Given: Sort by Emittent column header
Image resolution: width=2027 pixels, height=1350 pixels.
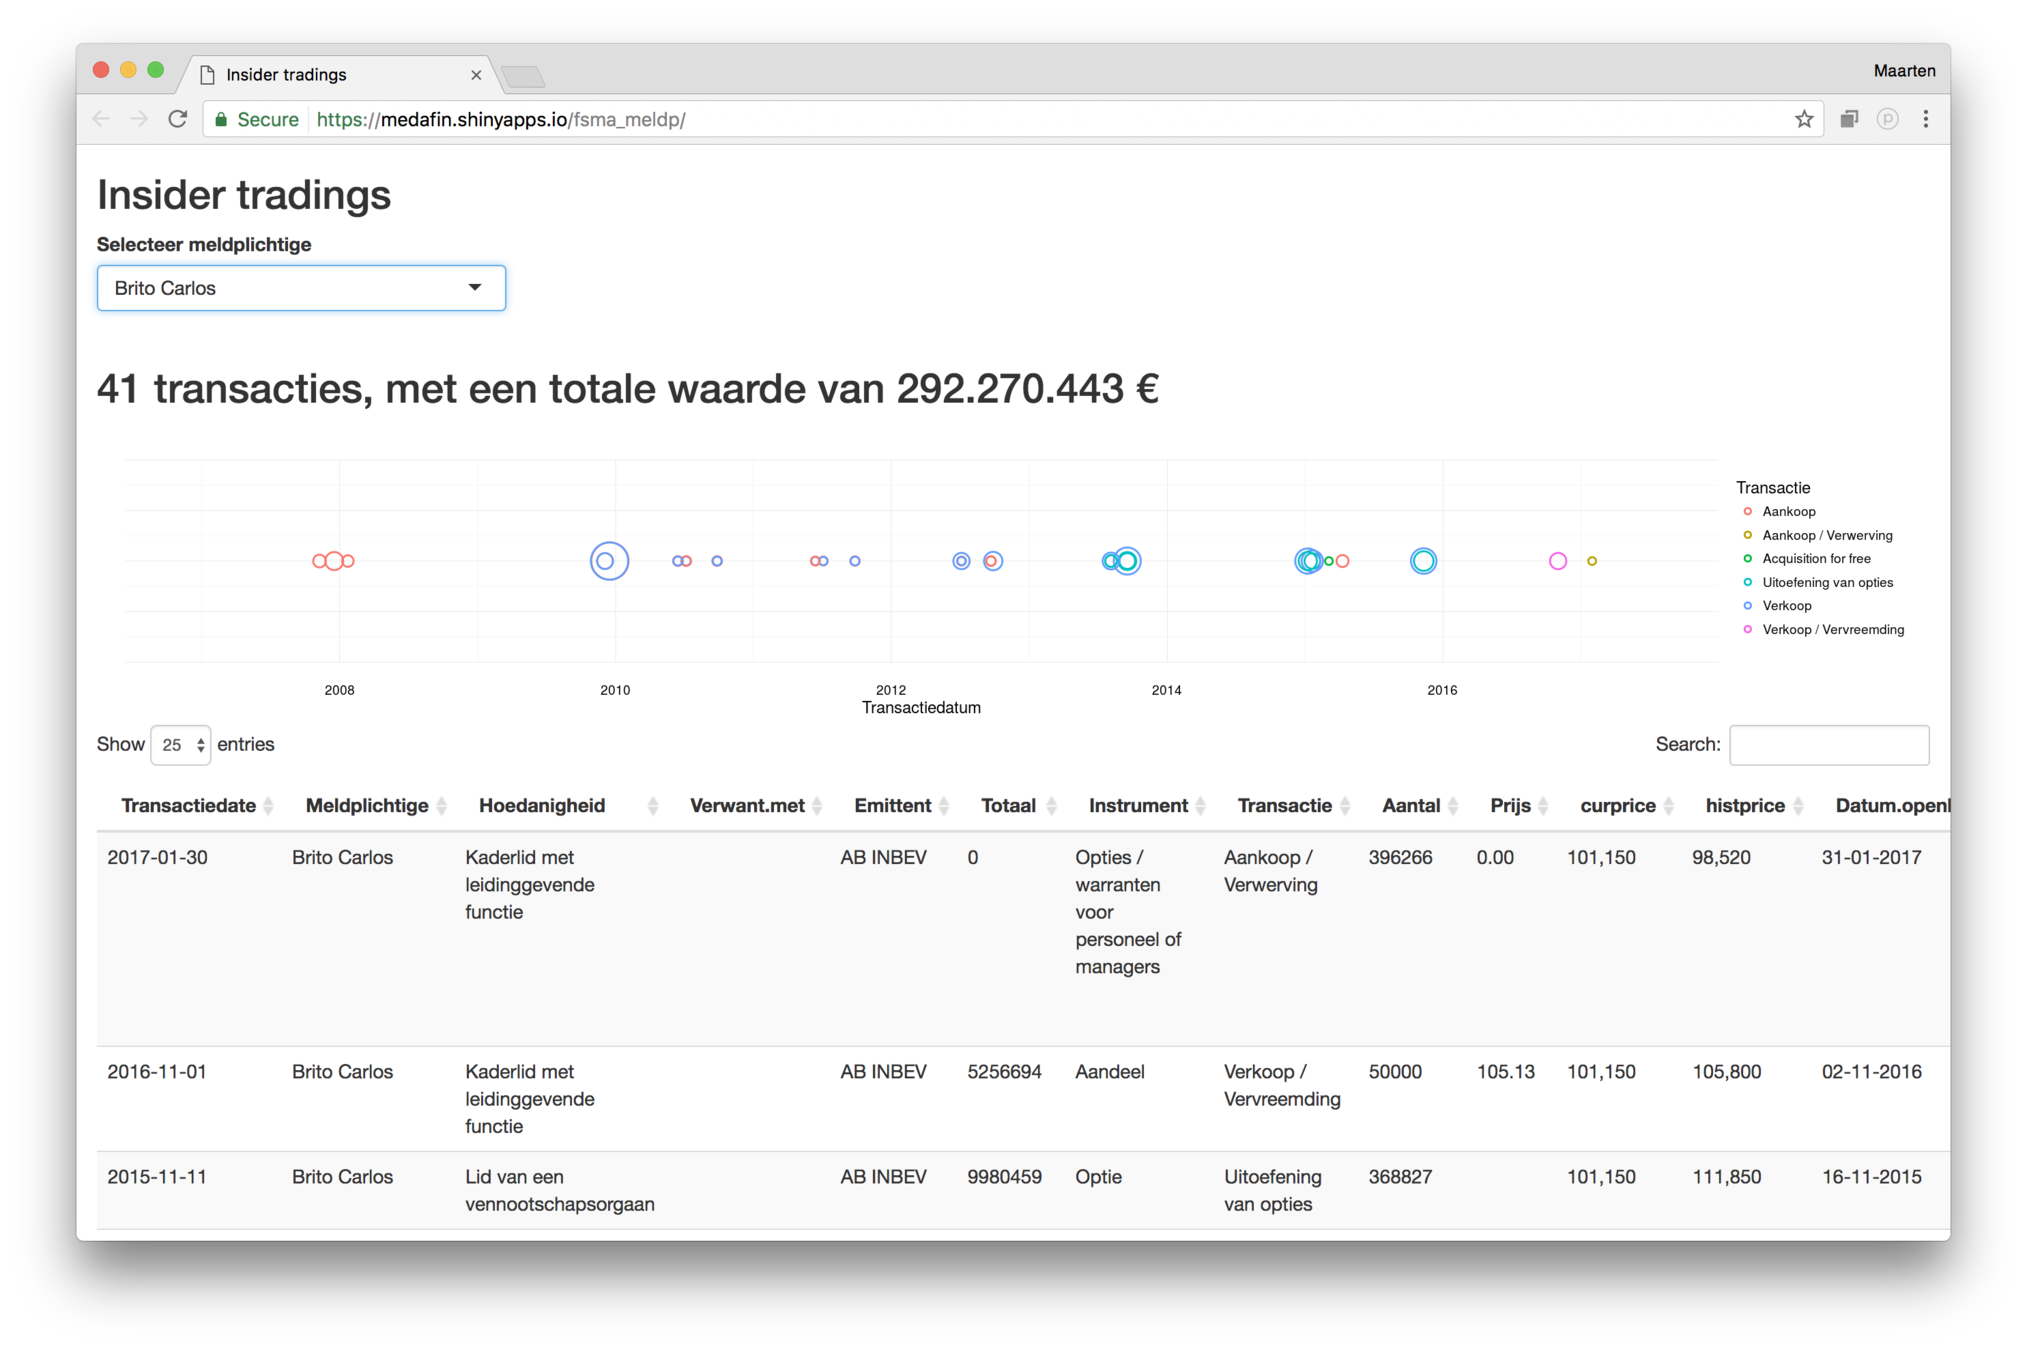Looking at the screenshot, I should (892, 806).
